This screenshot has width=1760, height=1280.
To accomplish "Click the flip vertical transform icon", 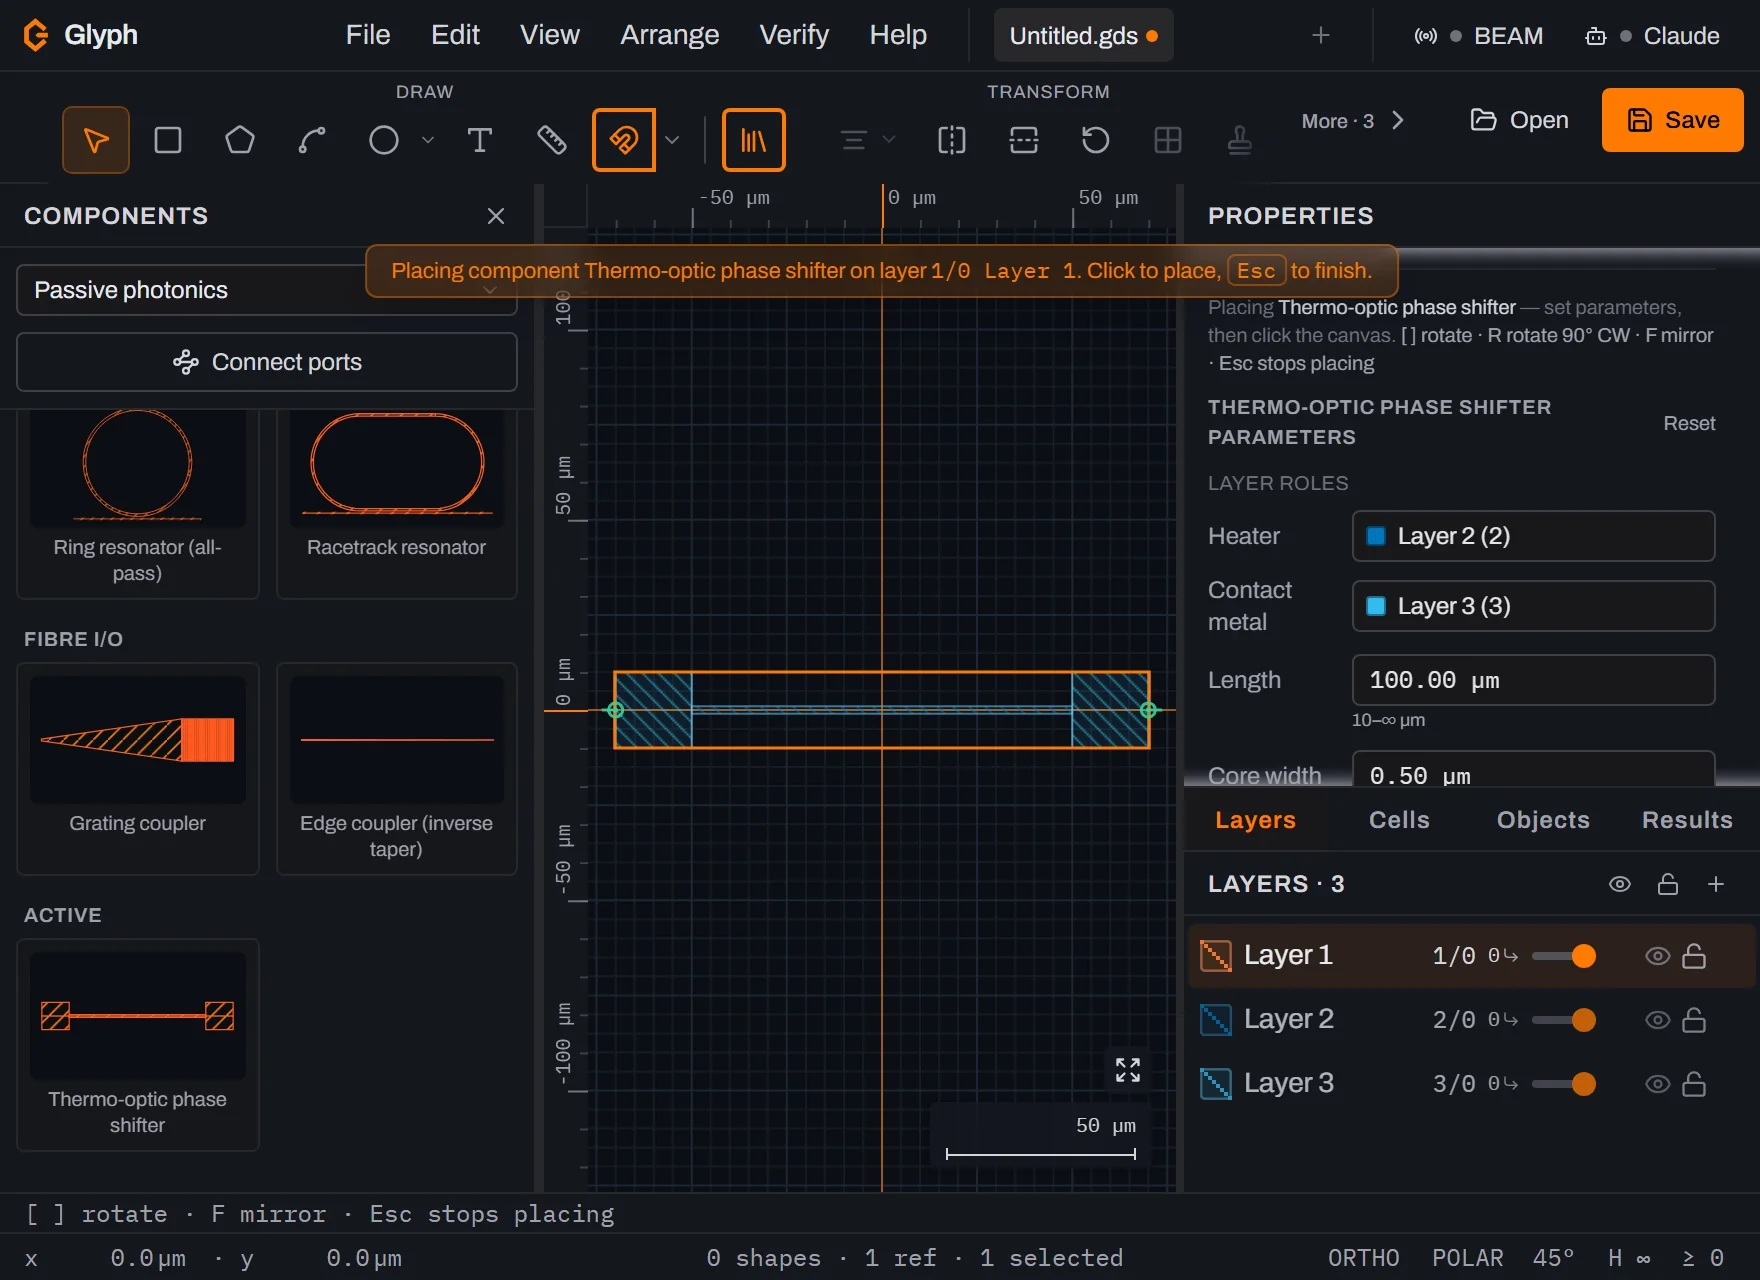I will pyautogui.click(x=1024, y=140).
